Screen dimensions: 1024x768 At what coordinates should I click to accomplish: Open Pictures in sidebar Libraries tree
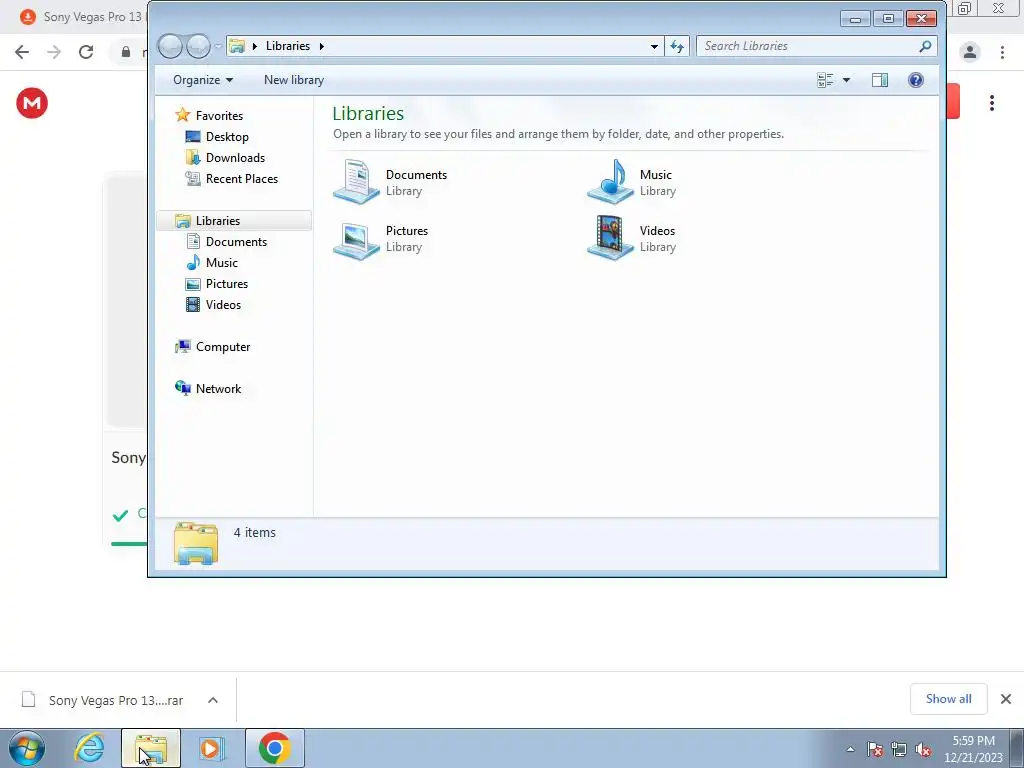[227, 283]
